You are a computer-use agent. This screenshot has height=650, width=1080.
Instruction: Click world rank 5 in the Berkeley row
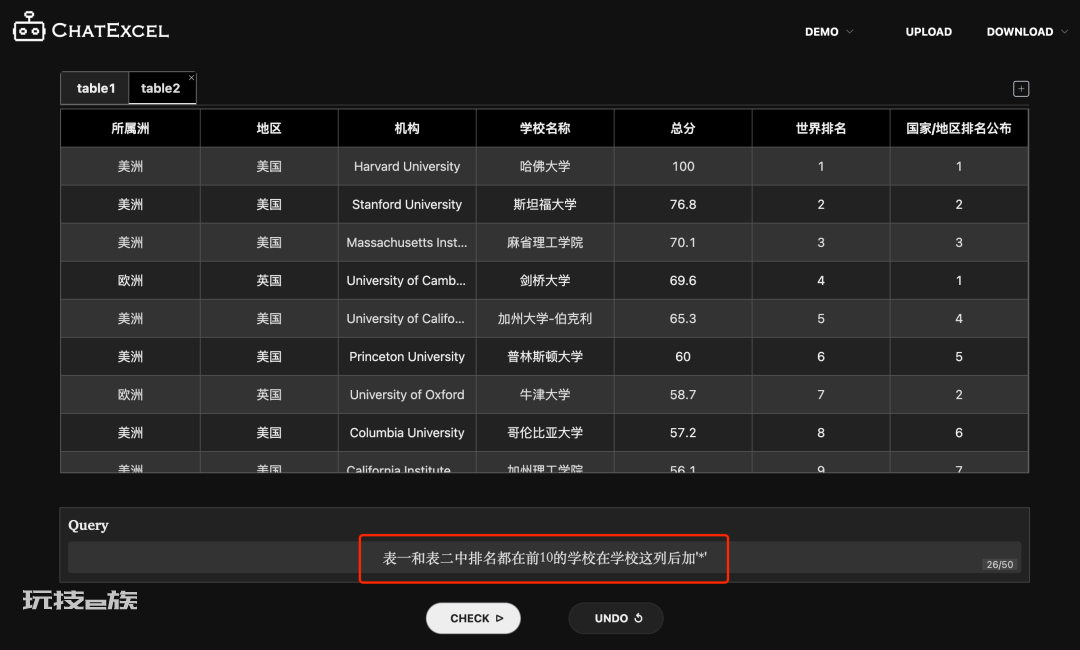pos(821,319)
